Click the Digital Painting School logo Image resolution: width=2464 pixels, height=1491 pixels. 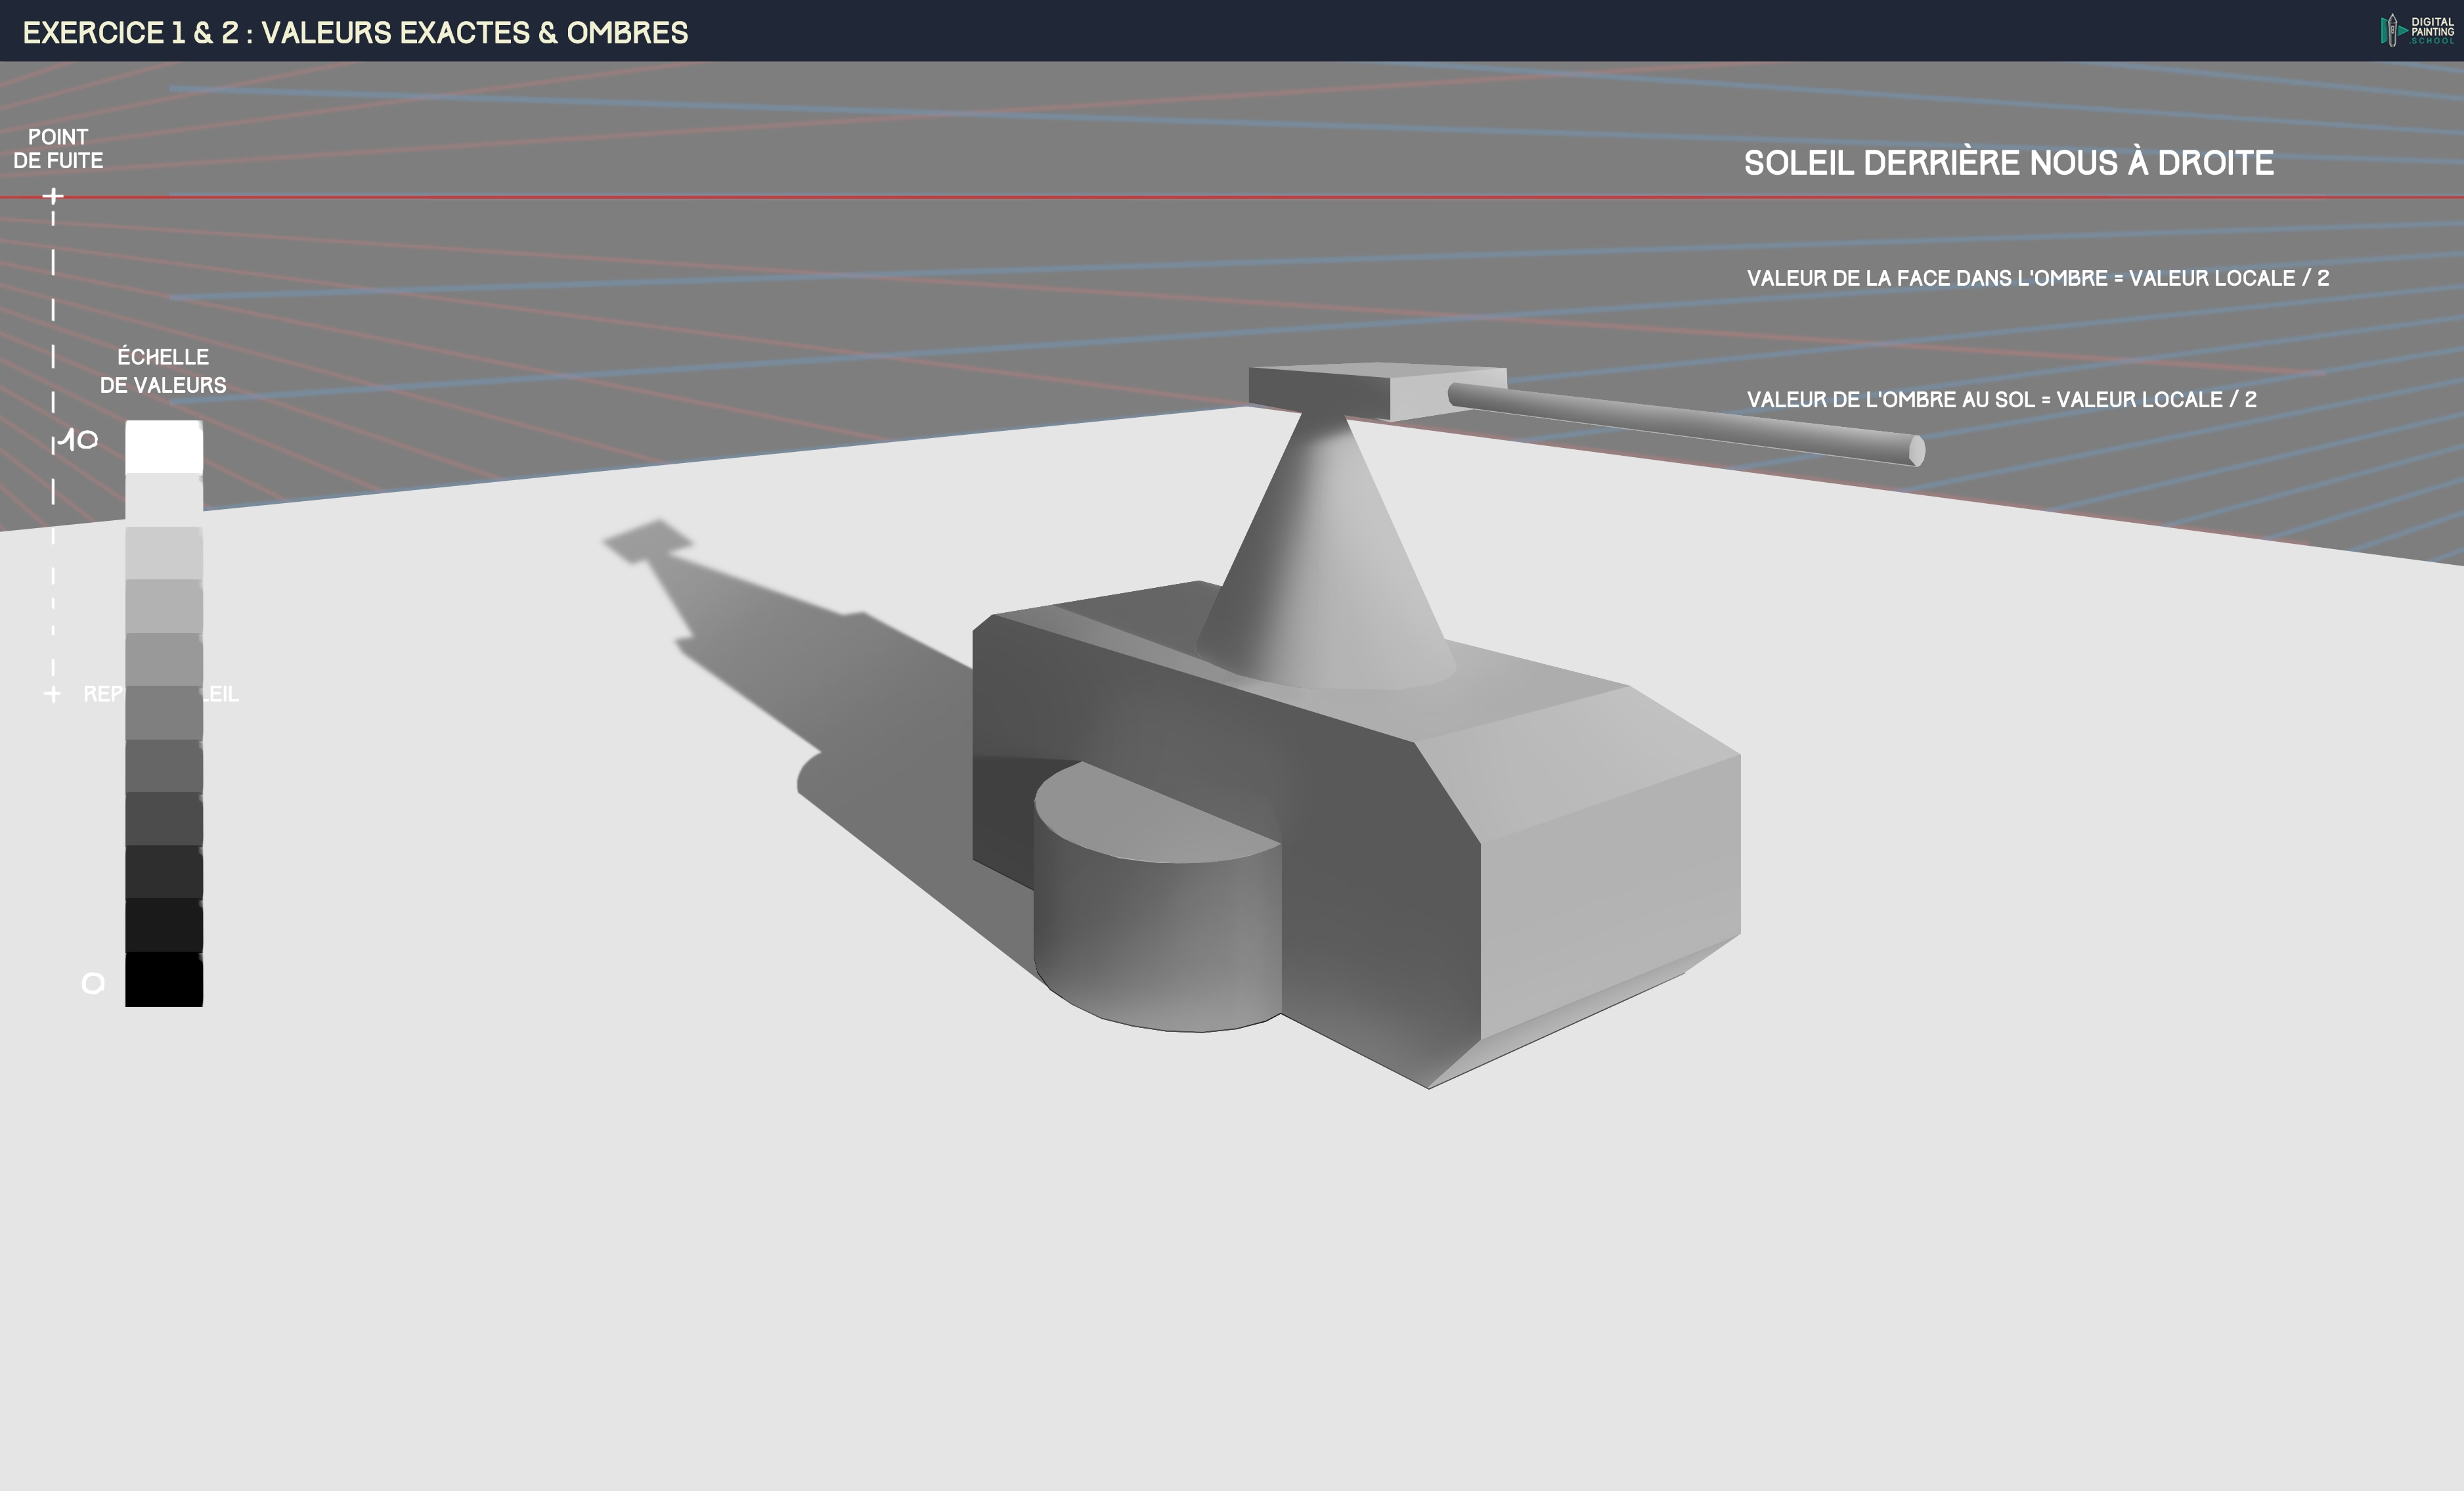[x=2417, y=30]
